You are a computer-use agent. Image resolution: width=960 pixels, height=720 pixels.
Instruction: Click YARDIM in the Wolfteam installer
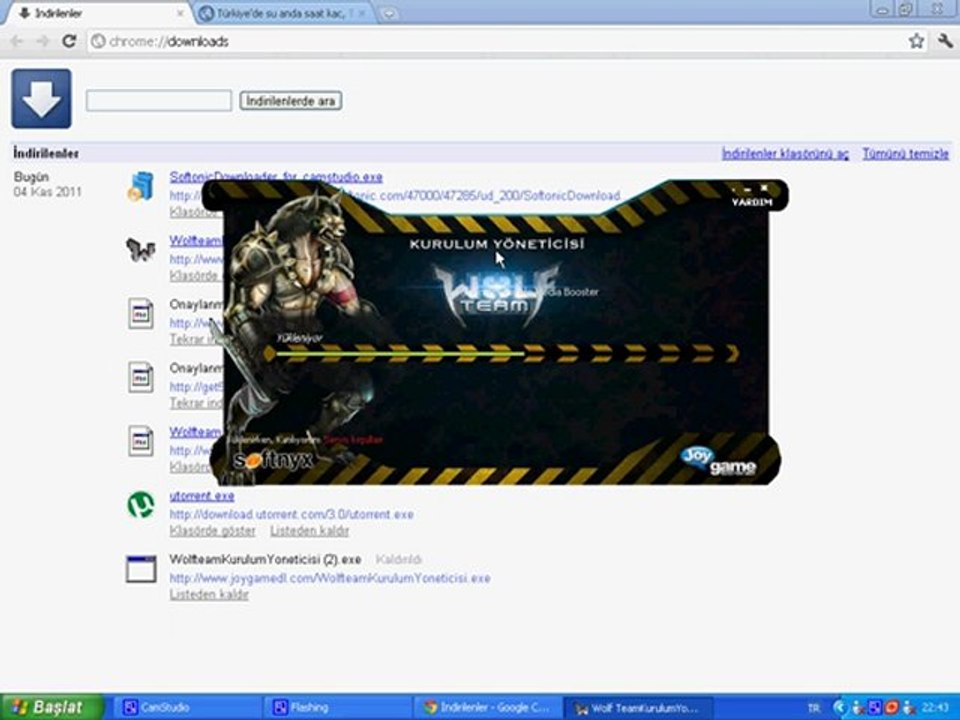(751, 202)
